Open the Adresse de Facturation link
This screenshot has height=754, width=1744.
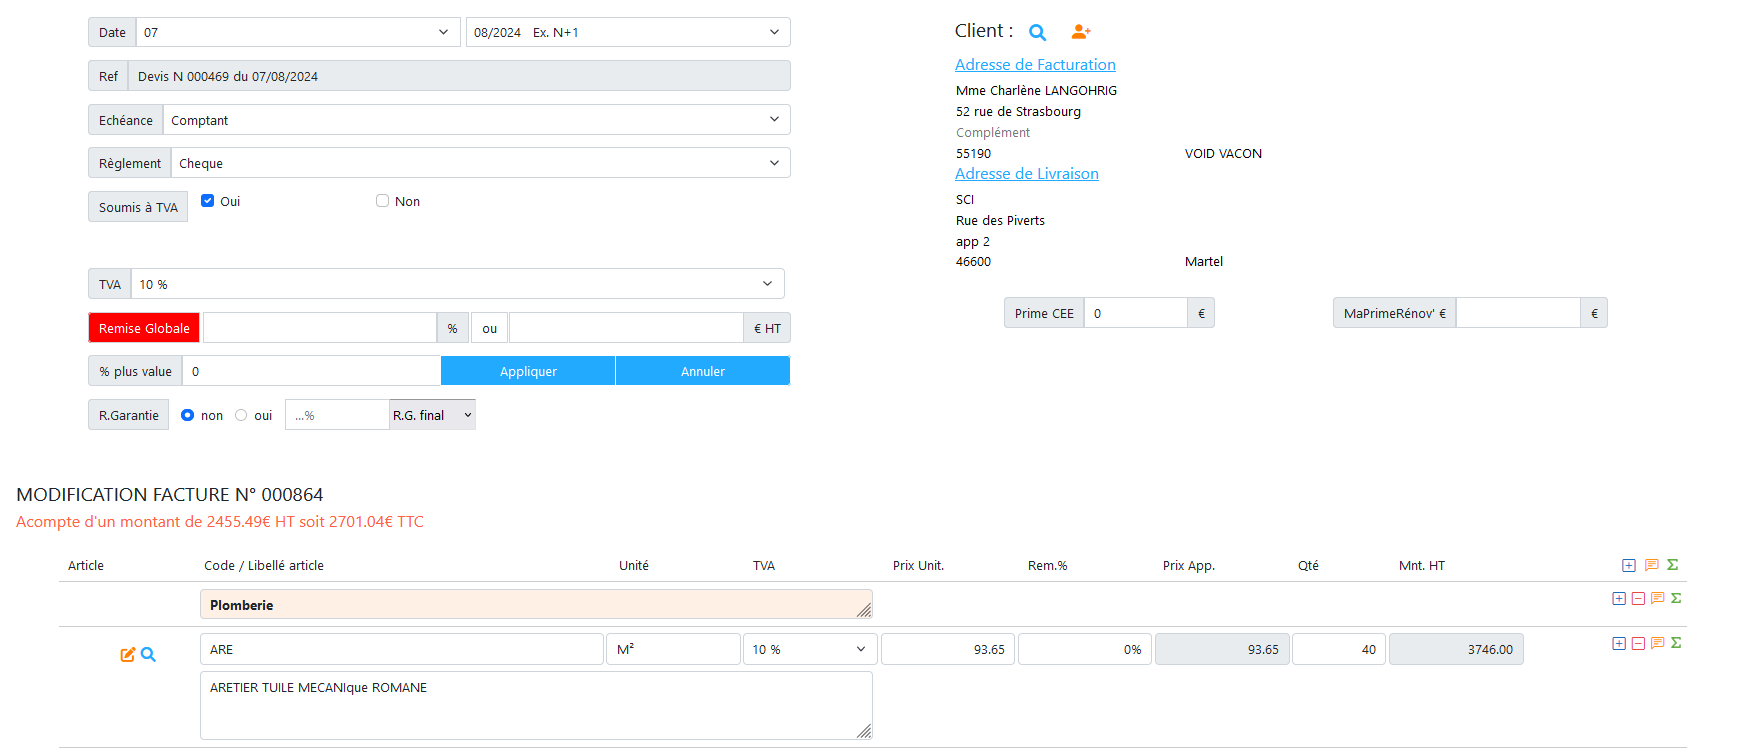(1035, 64)
